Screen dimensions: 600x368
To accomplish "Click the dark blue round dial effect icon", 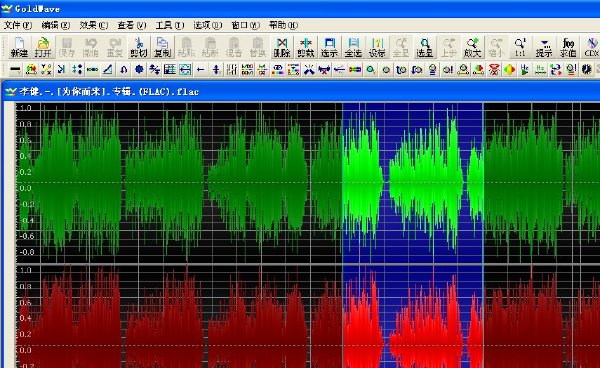I will tap(586, 70).
